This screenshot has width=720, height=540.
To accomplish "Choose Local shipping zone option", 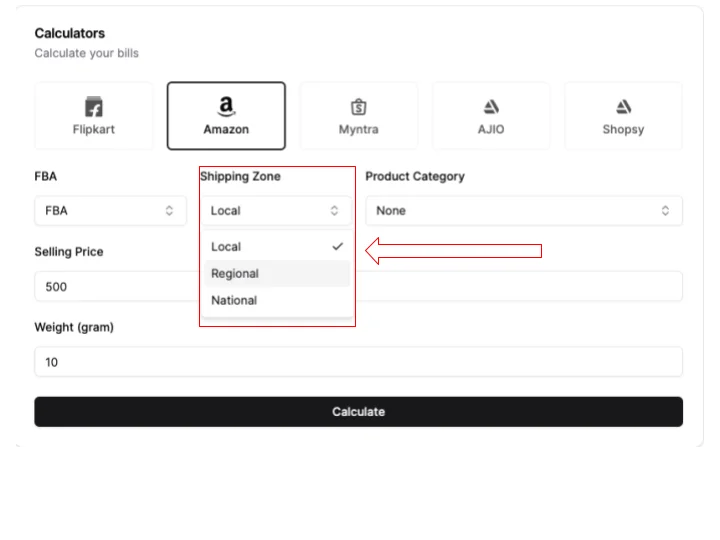I will click(x=227, y=247).
